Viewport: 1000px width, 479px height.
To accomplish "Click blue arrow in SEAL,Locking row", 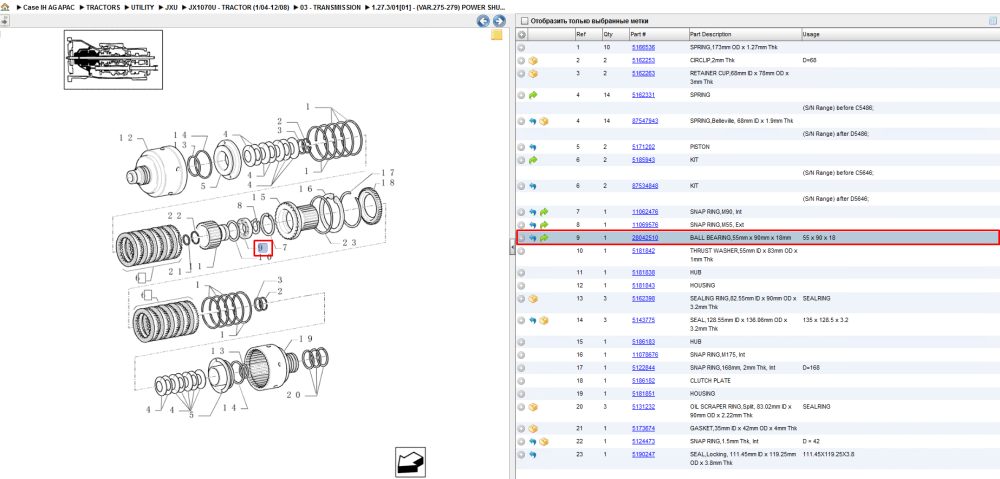I will click(533, 455).
